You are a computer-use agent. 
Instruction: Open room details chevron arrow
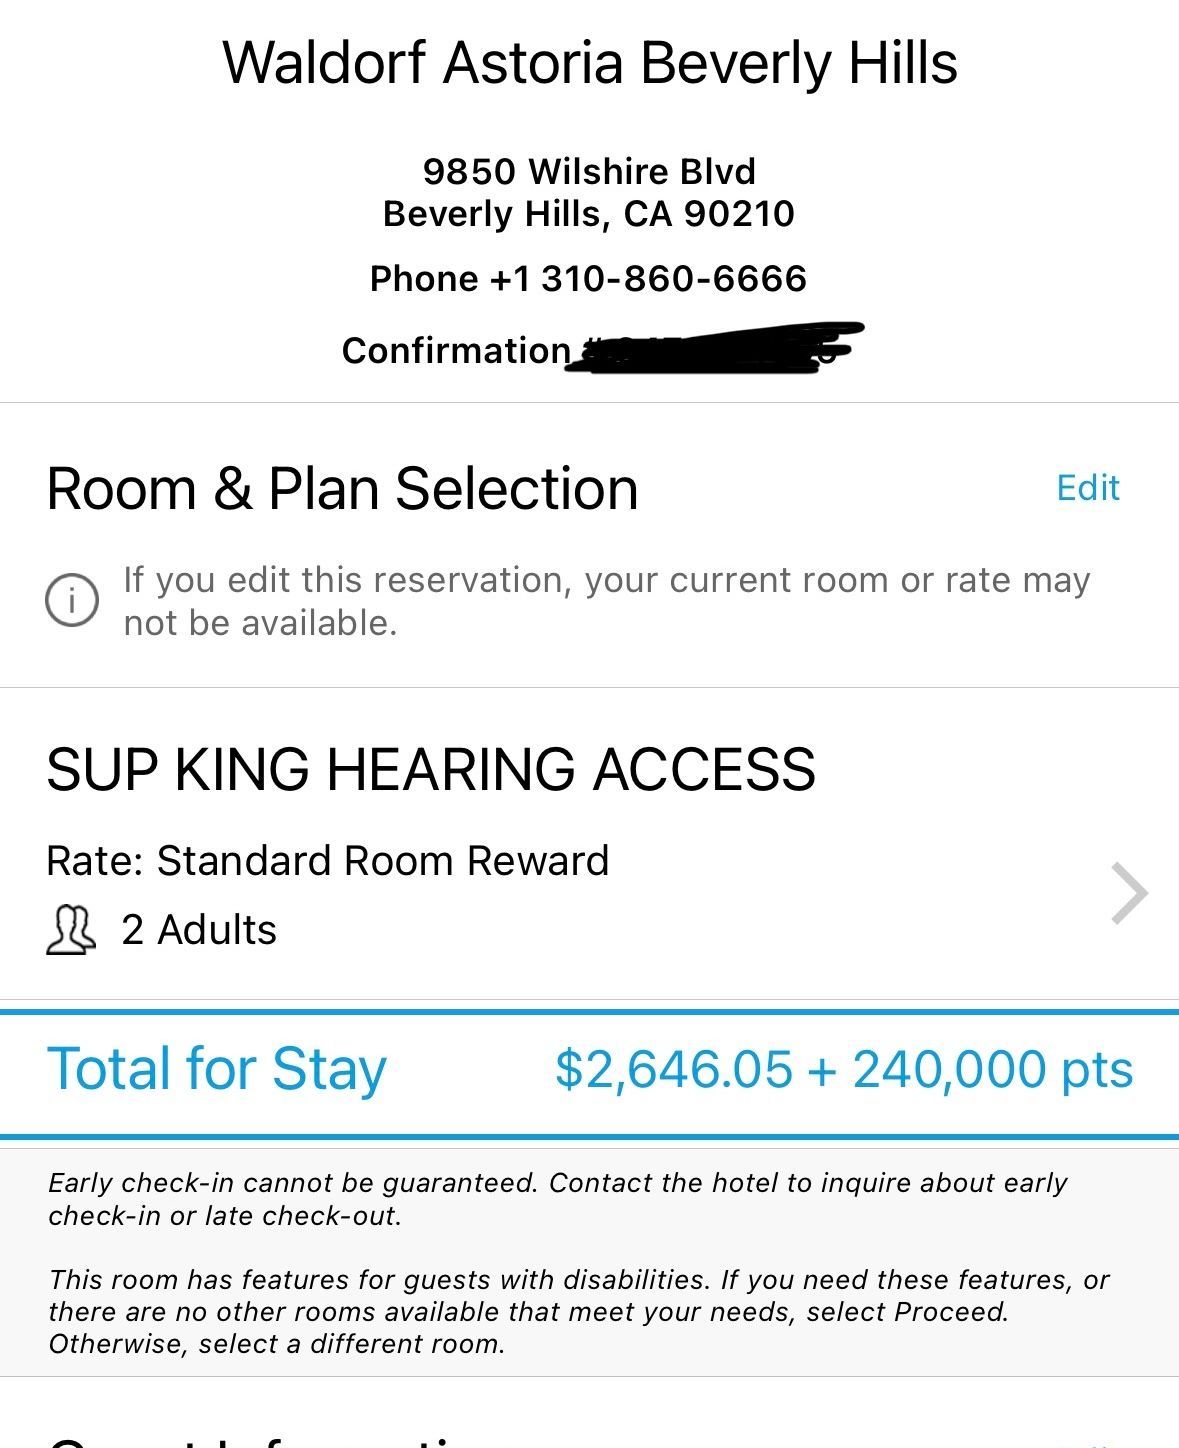(x=1130, y=893)
